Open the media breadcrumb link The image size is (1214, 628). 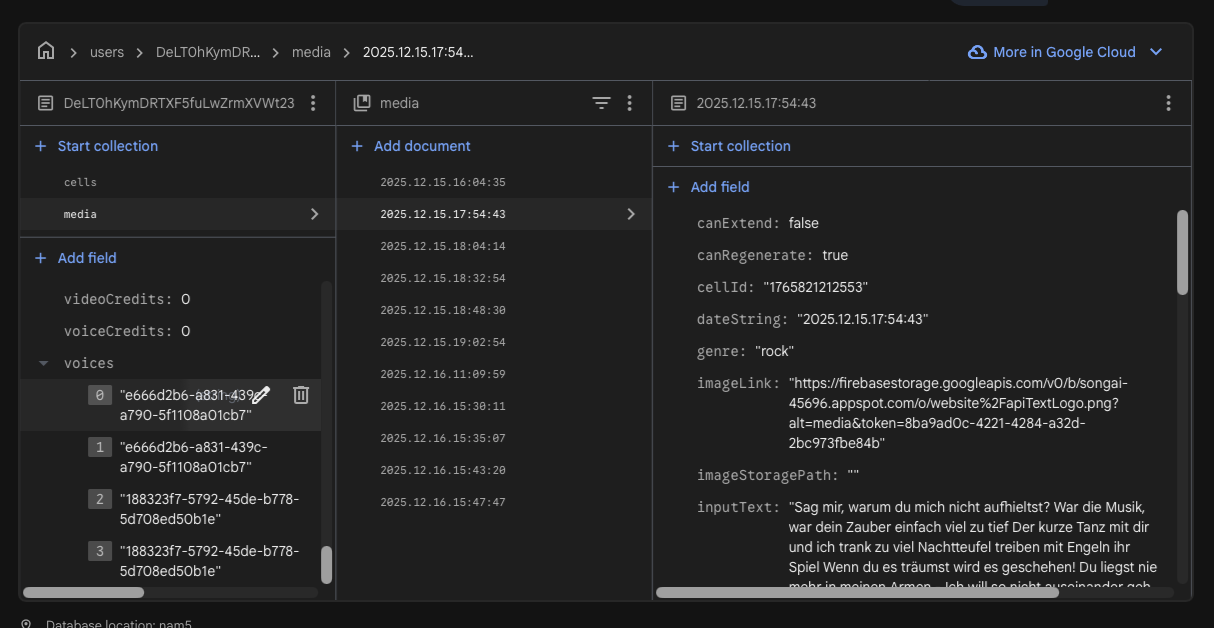click(311, 52)
